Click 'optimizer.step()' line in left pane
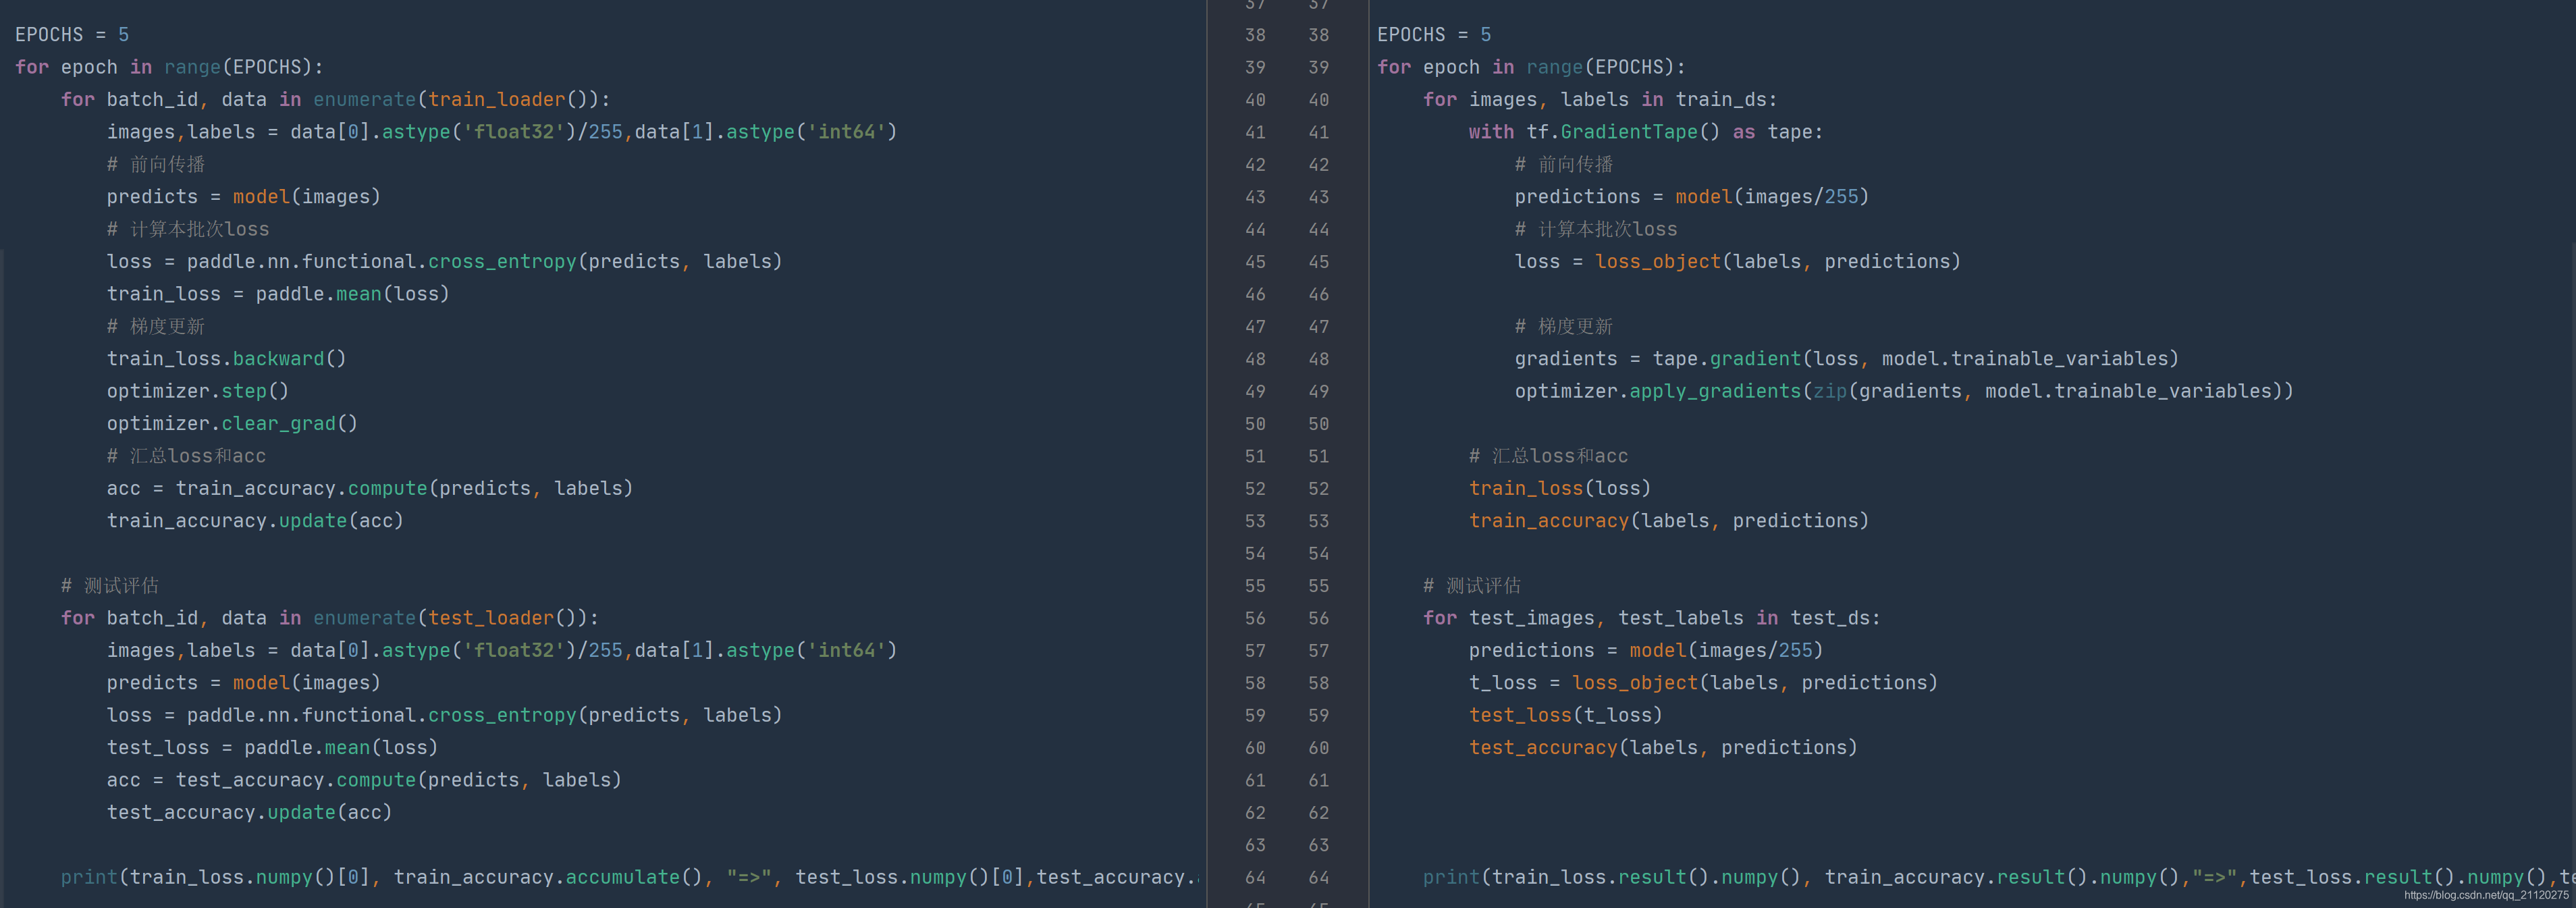 tap(197, 391)
